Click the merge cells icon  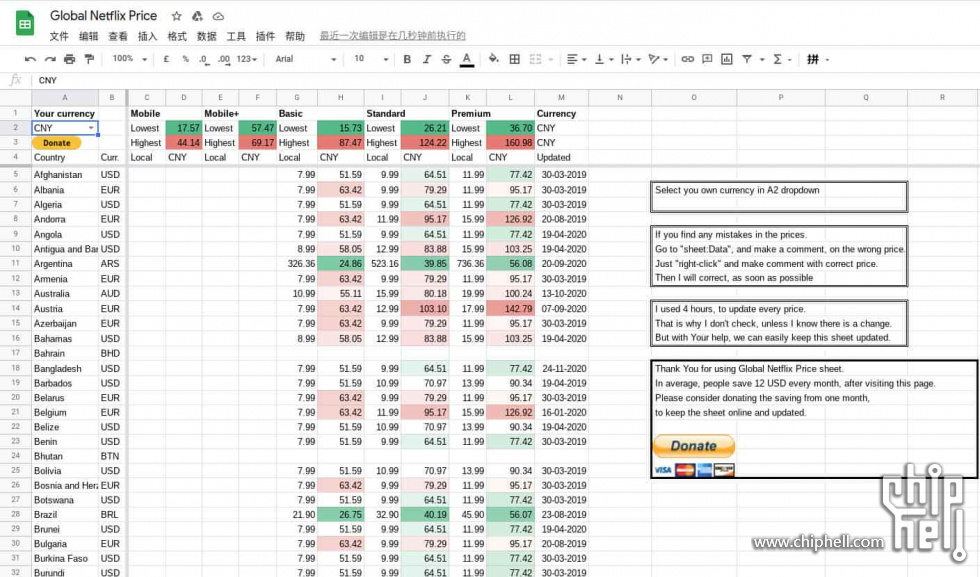536,59
